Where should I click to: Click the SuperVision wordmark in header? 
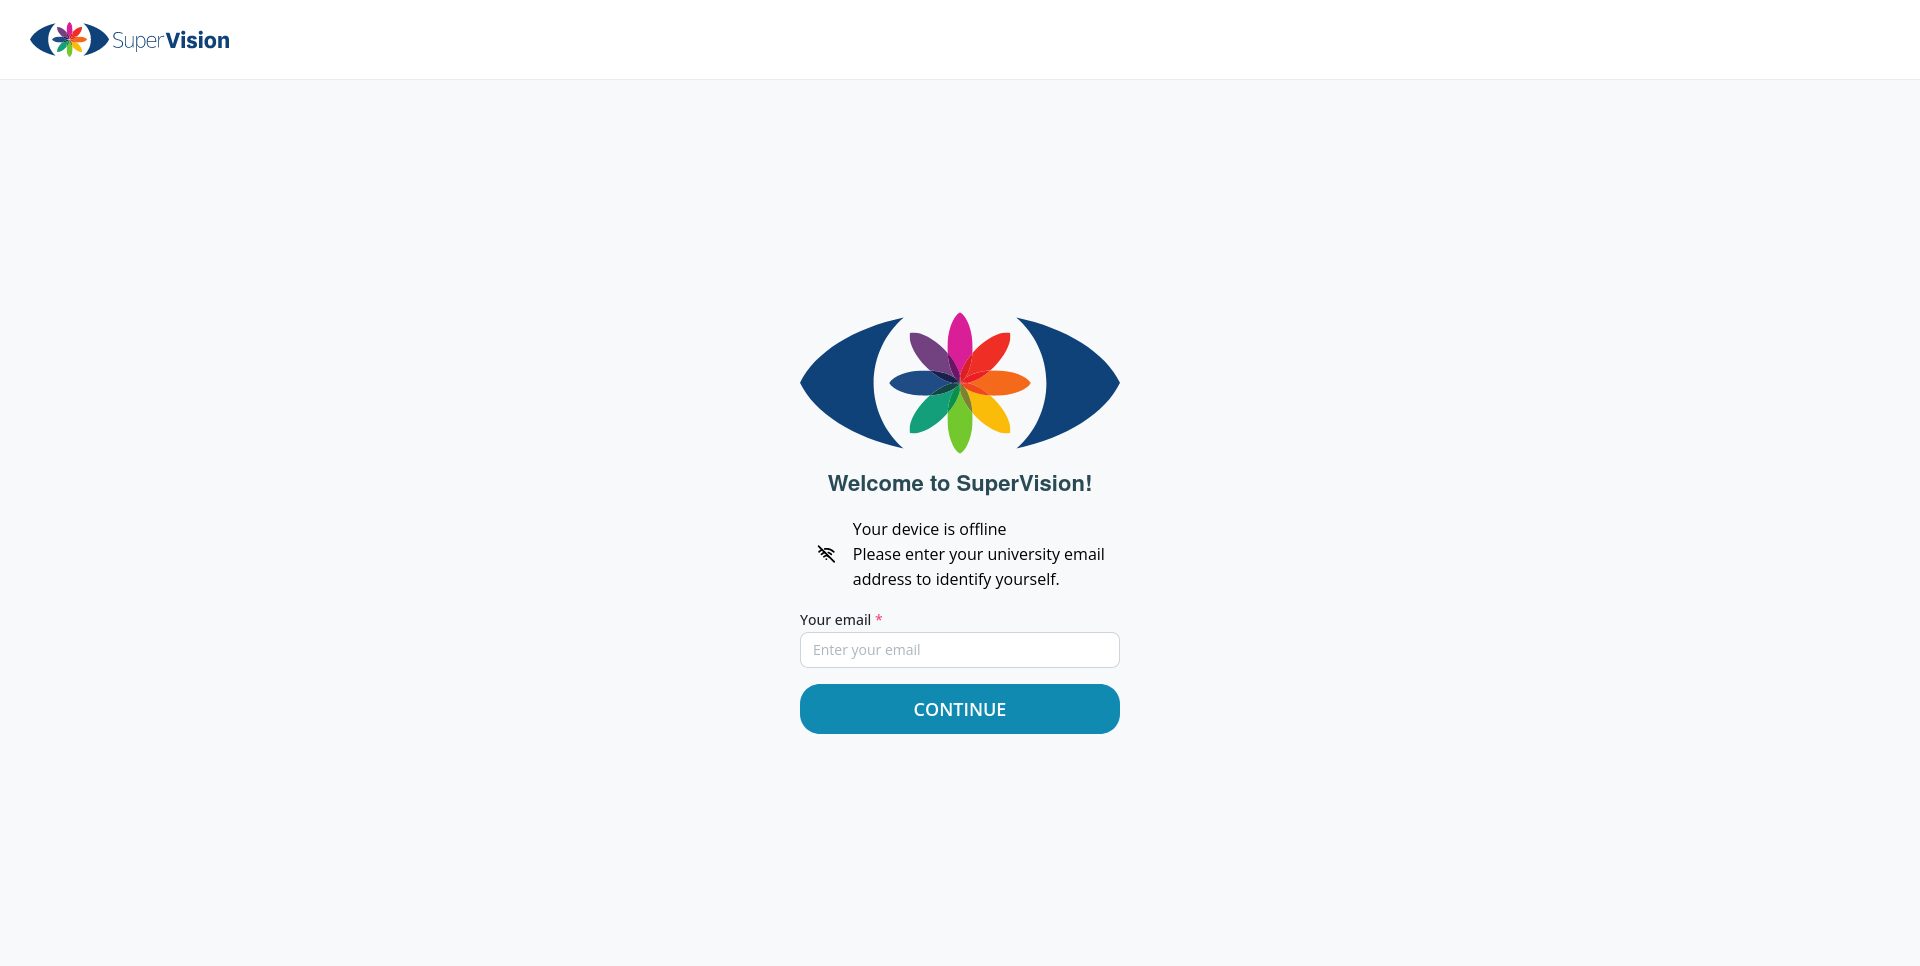click(x=171, y=40)
